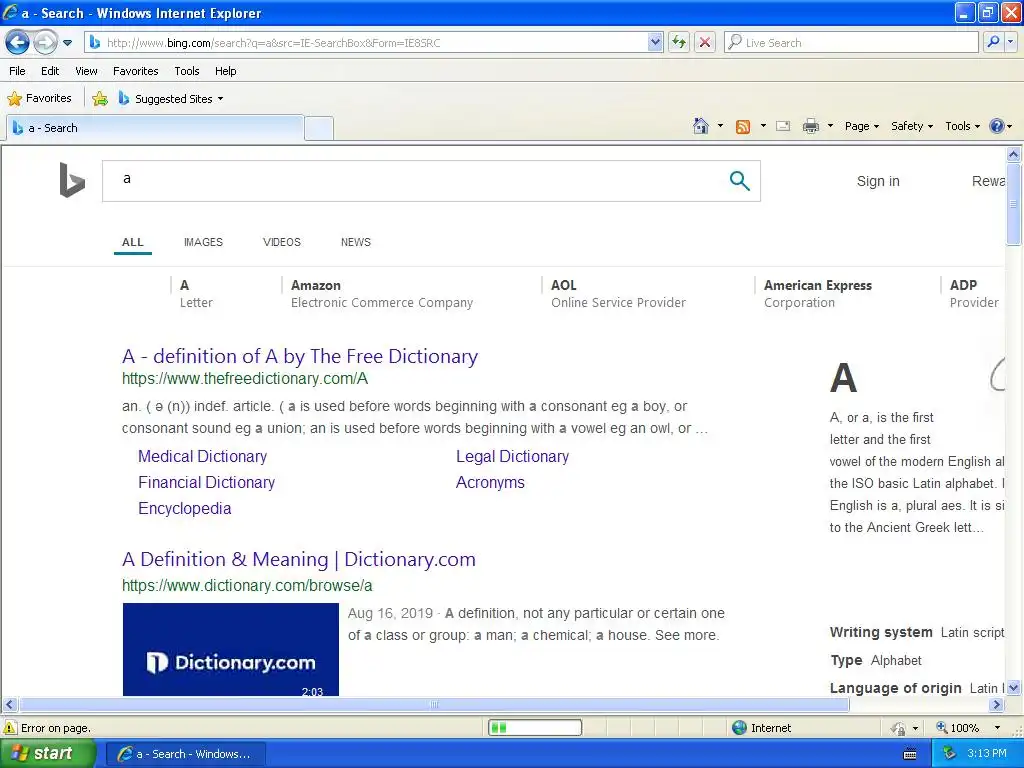Click the Refresh page icon
The width and height of the screenshot is (1024, 768).
tap(679, 42)
